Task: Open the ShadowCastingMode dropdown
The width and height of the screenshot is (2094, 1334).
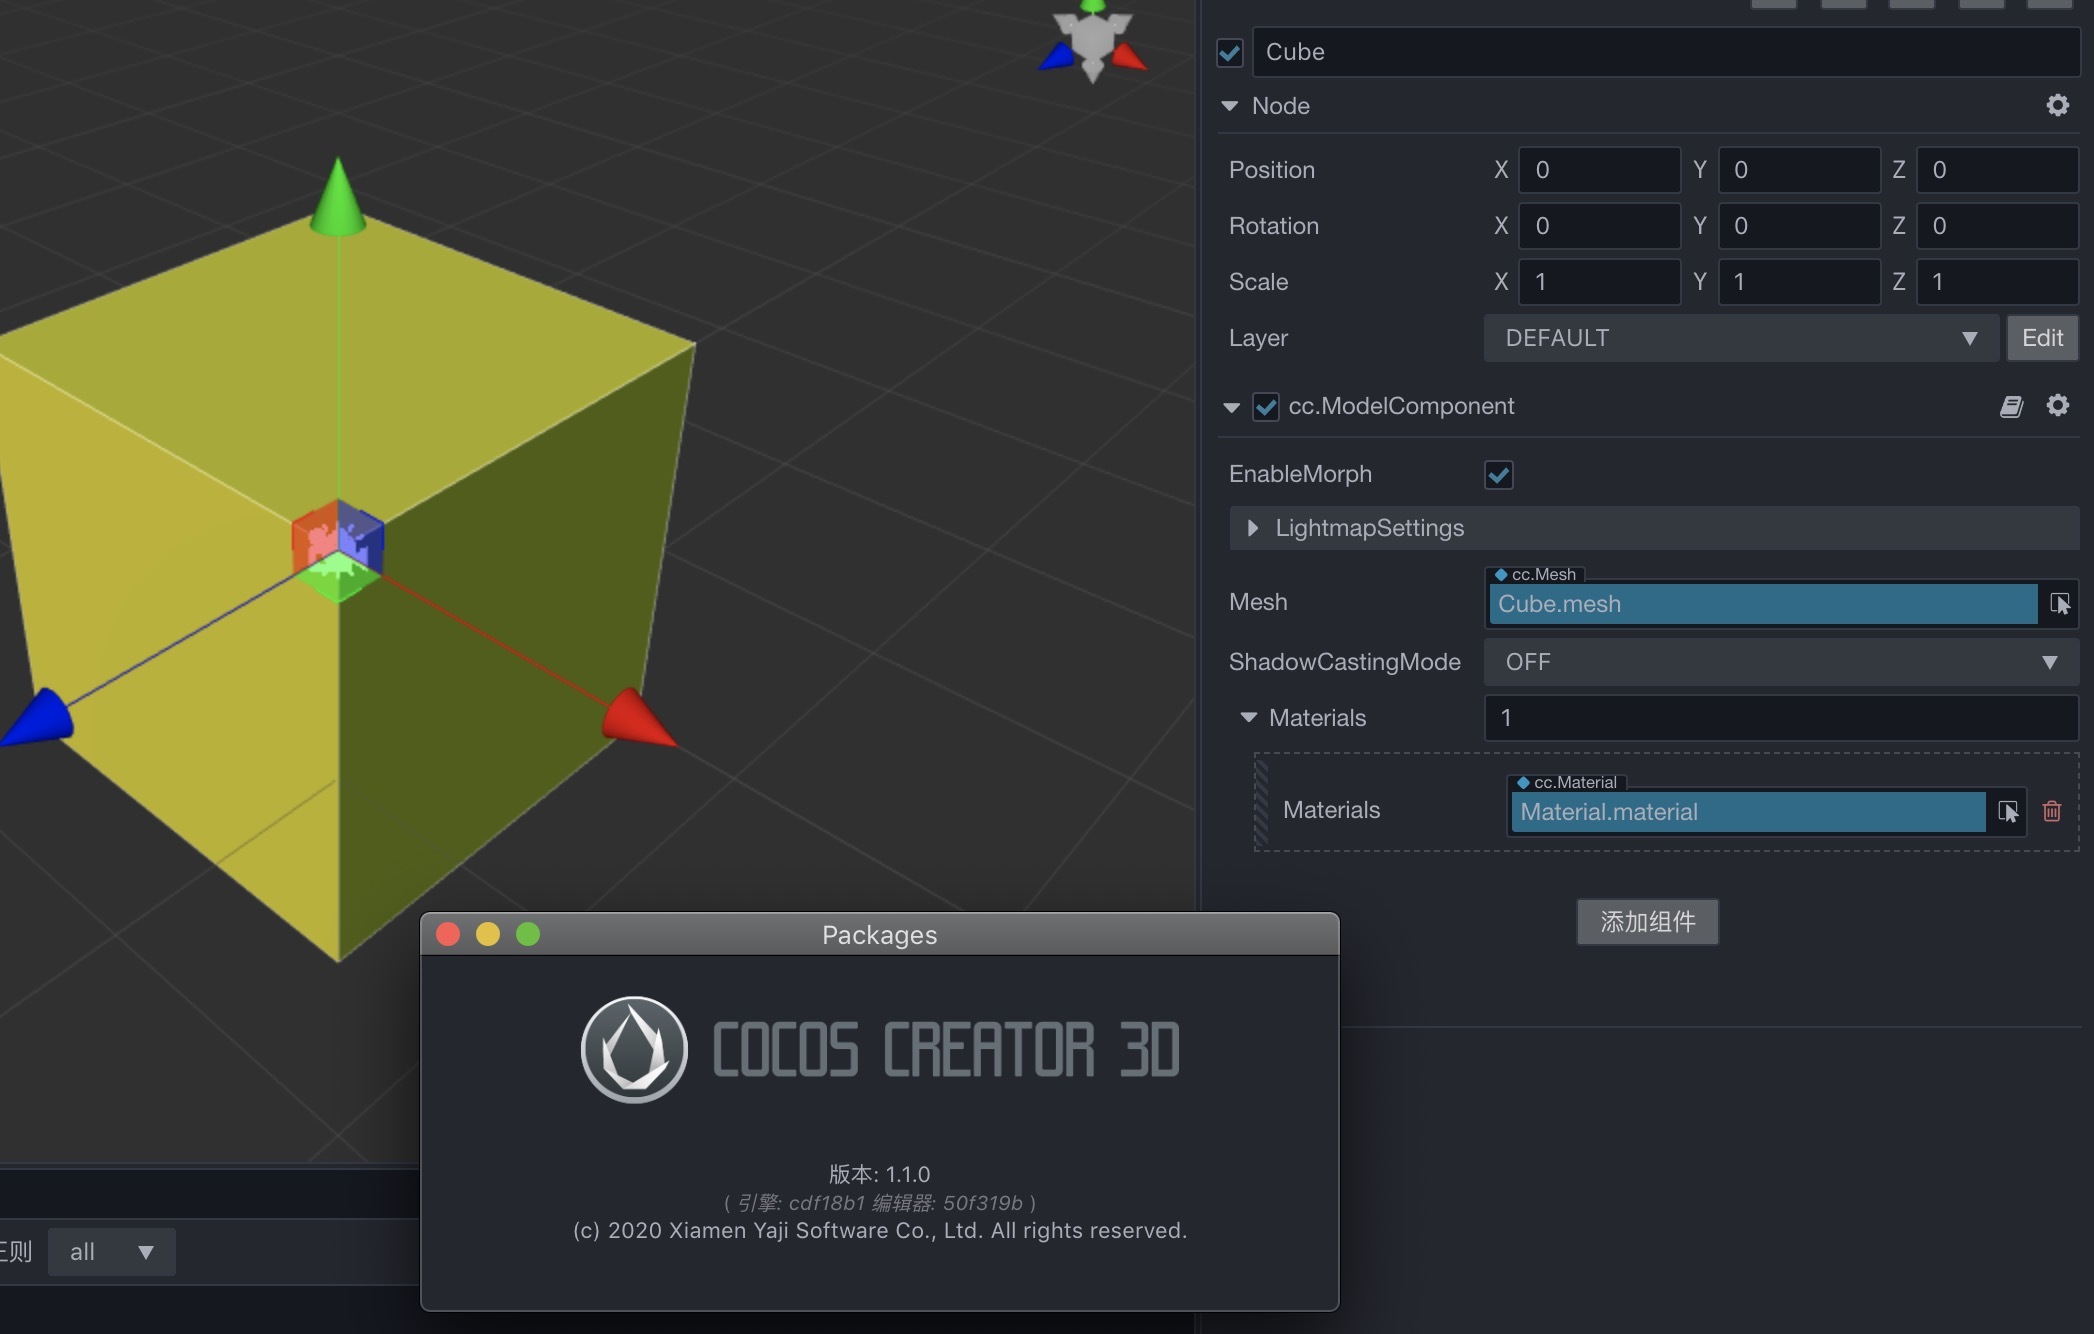Action: tap(1780, 662)
